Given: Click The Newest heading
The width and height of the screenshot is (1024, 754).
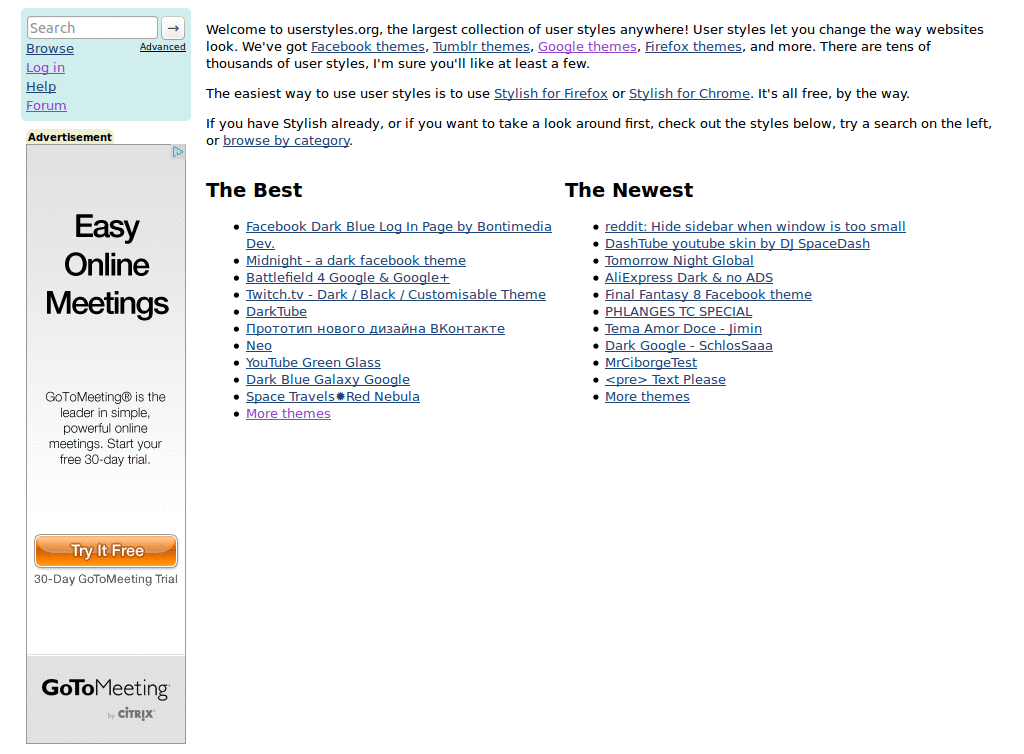Looking at the screenshot, I should coord(629,190).
